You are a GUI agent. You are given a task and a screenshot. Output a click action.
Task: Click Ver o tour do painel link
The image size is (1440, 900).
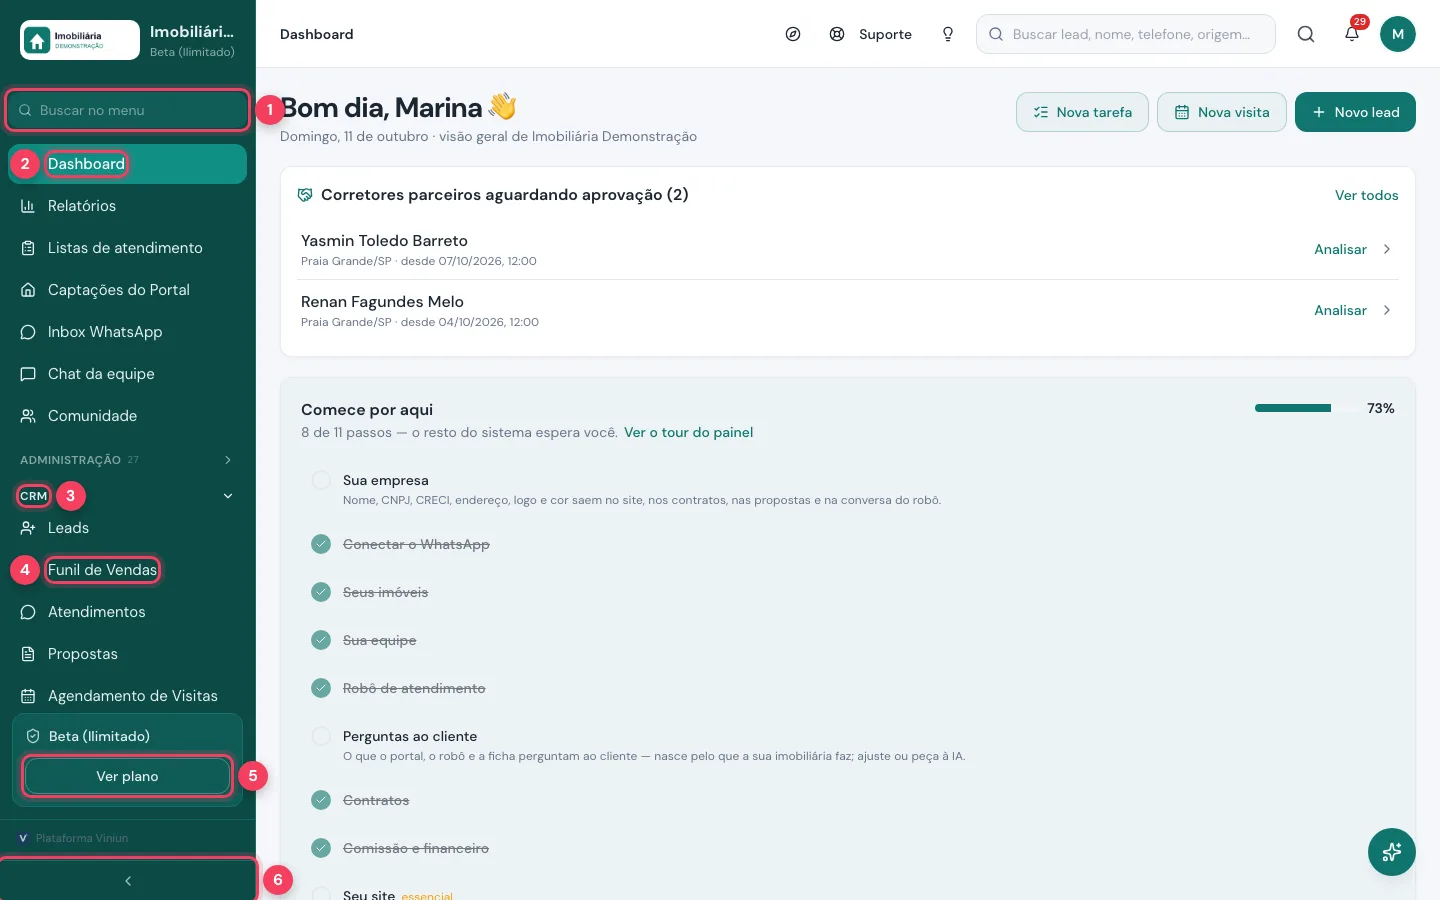688,432
